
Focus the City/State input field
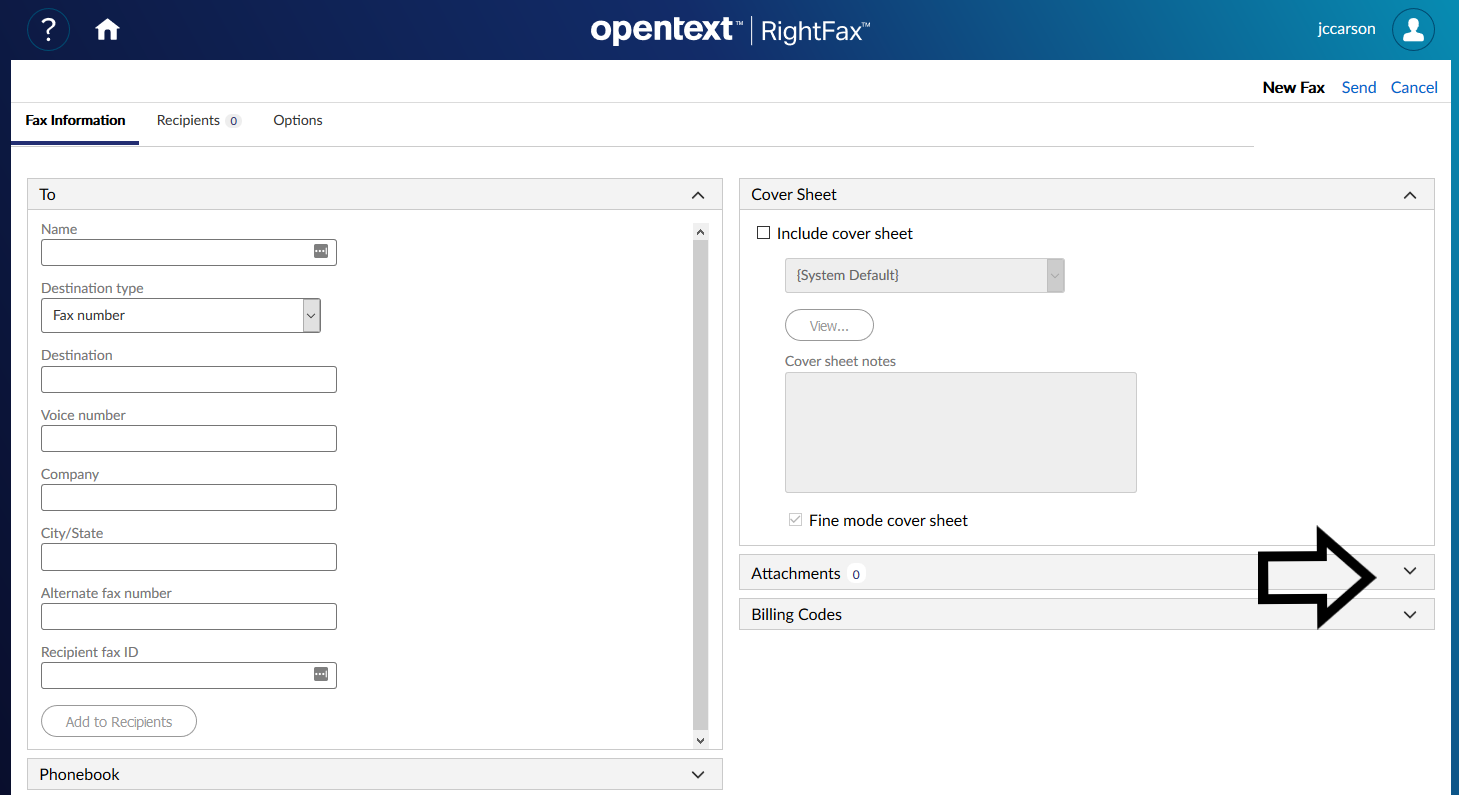pyautogui.click(x=189, y=557)
